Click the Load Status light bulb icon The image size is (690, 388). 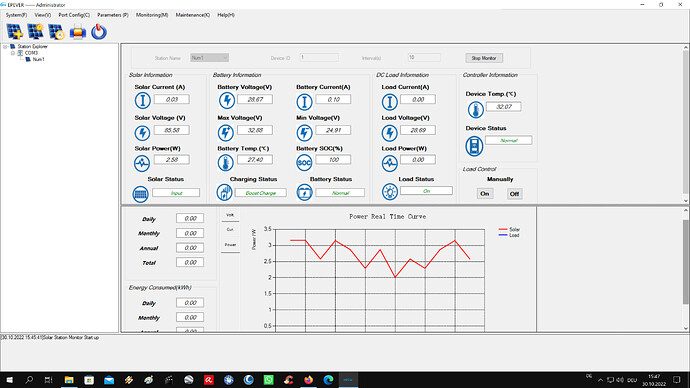coord(389,192)
